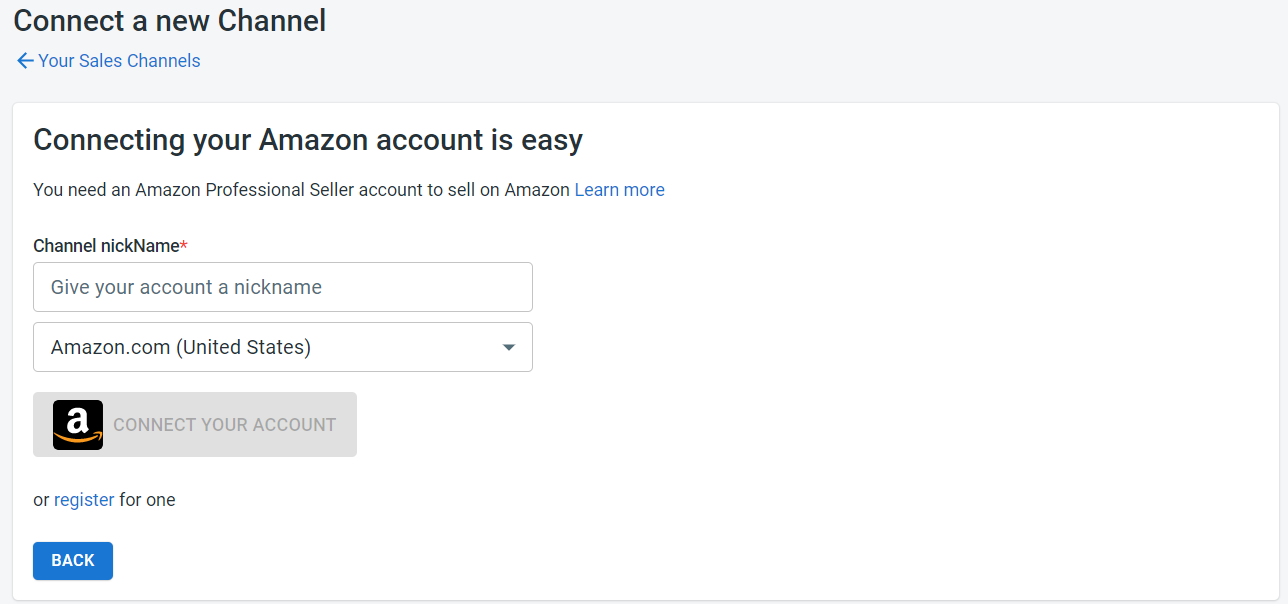Click the Connect a new Channel page title
The width and height of the screenshot is (1288, 604).
(170, 21)
